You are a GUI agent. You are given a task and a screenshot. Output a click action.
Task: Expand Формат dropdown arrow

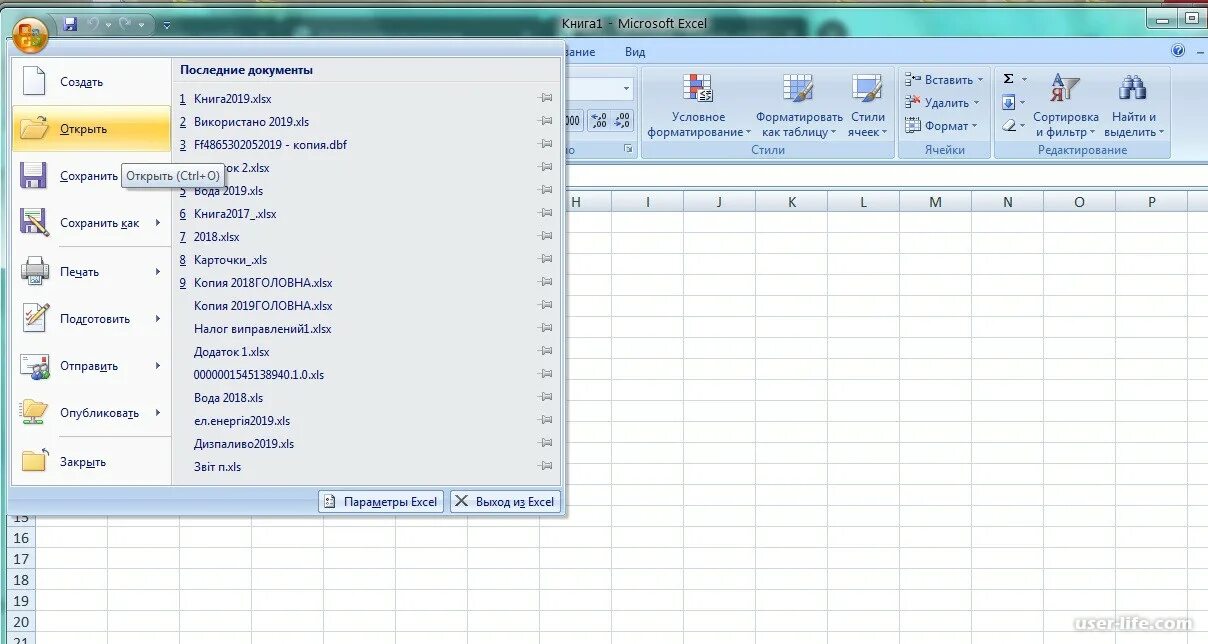click(x=975, y=126)
